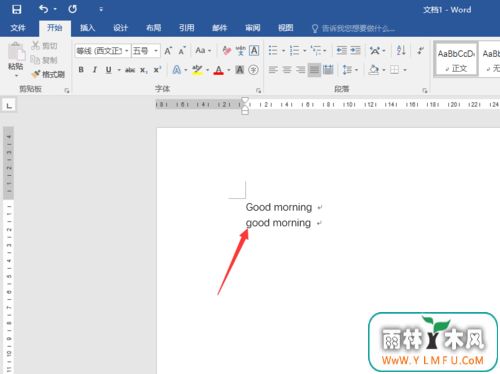
Task: Clear all formatting with the eraser icon
Action: 226,51
